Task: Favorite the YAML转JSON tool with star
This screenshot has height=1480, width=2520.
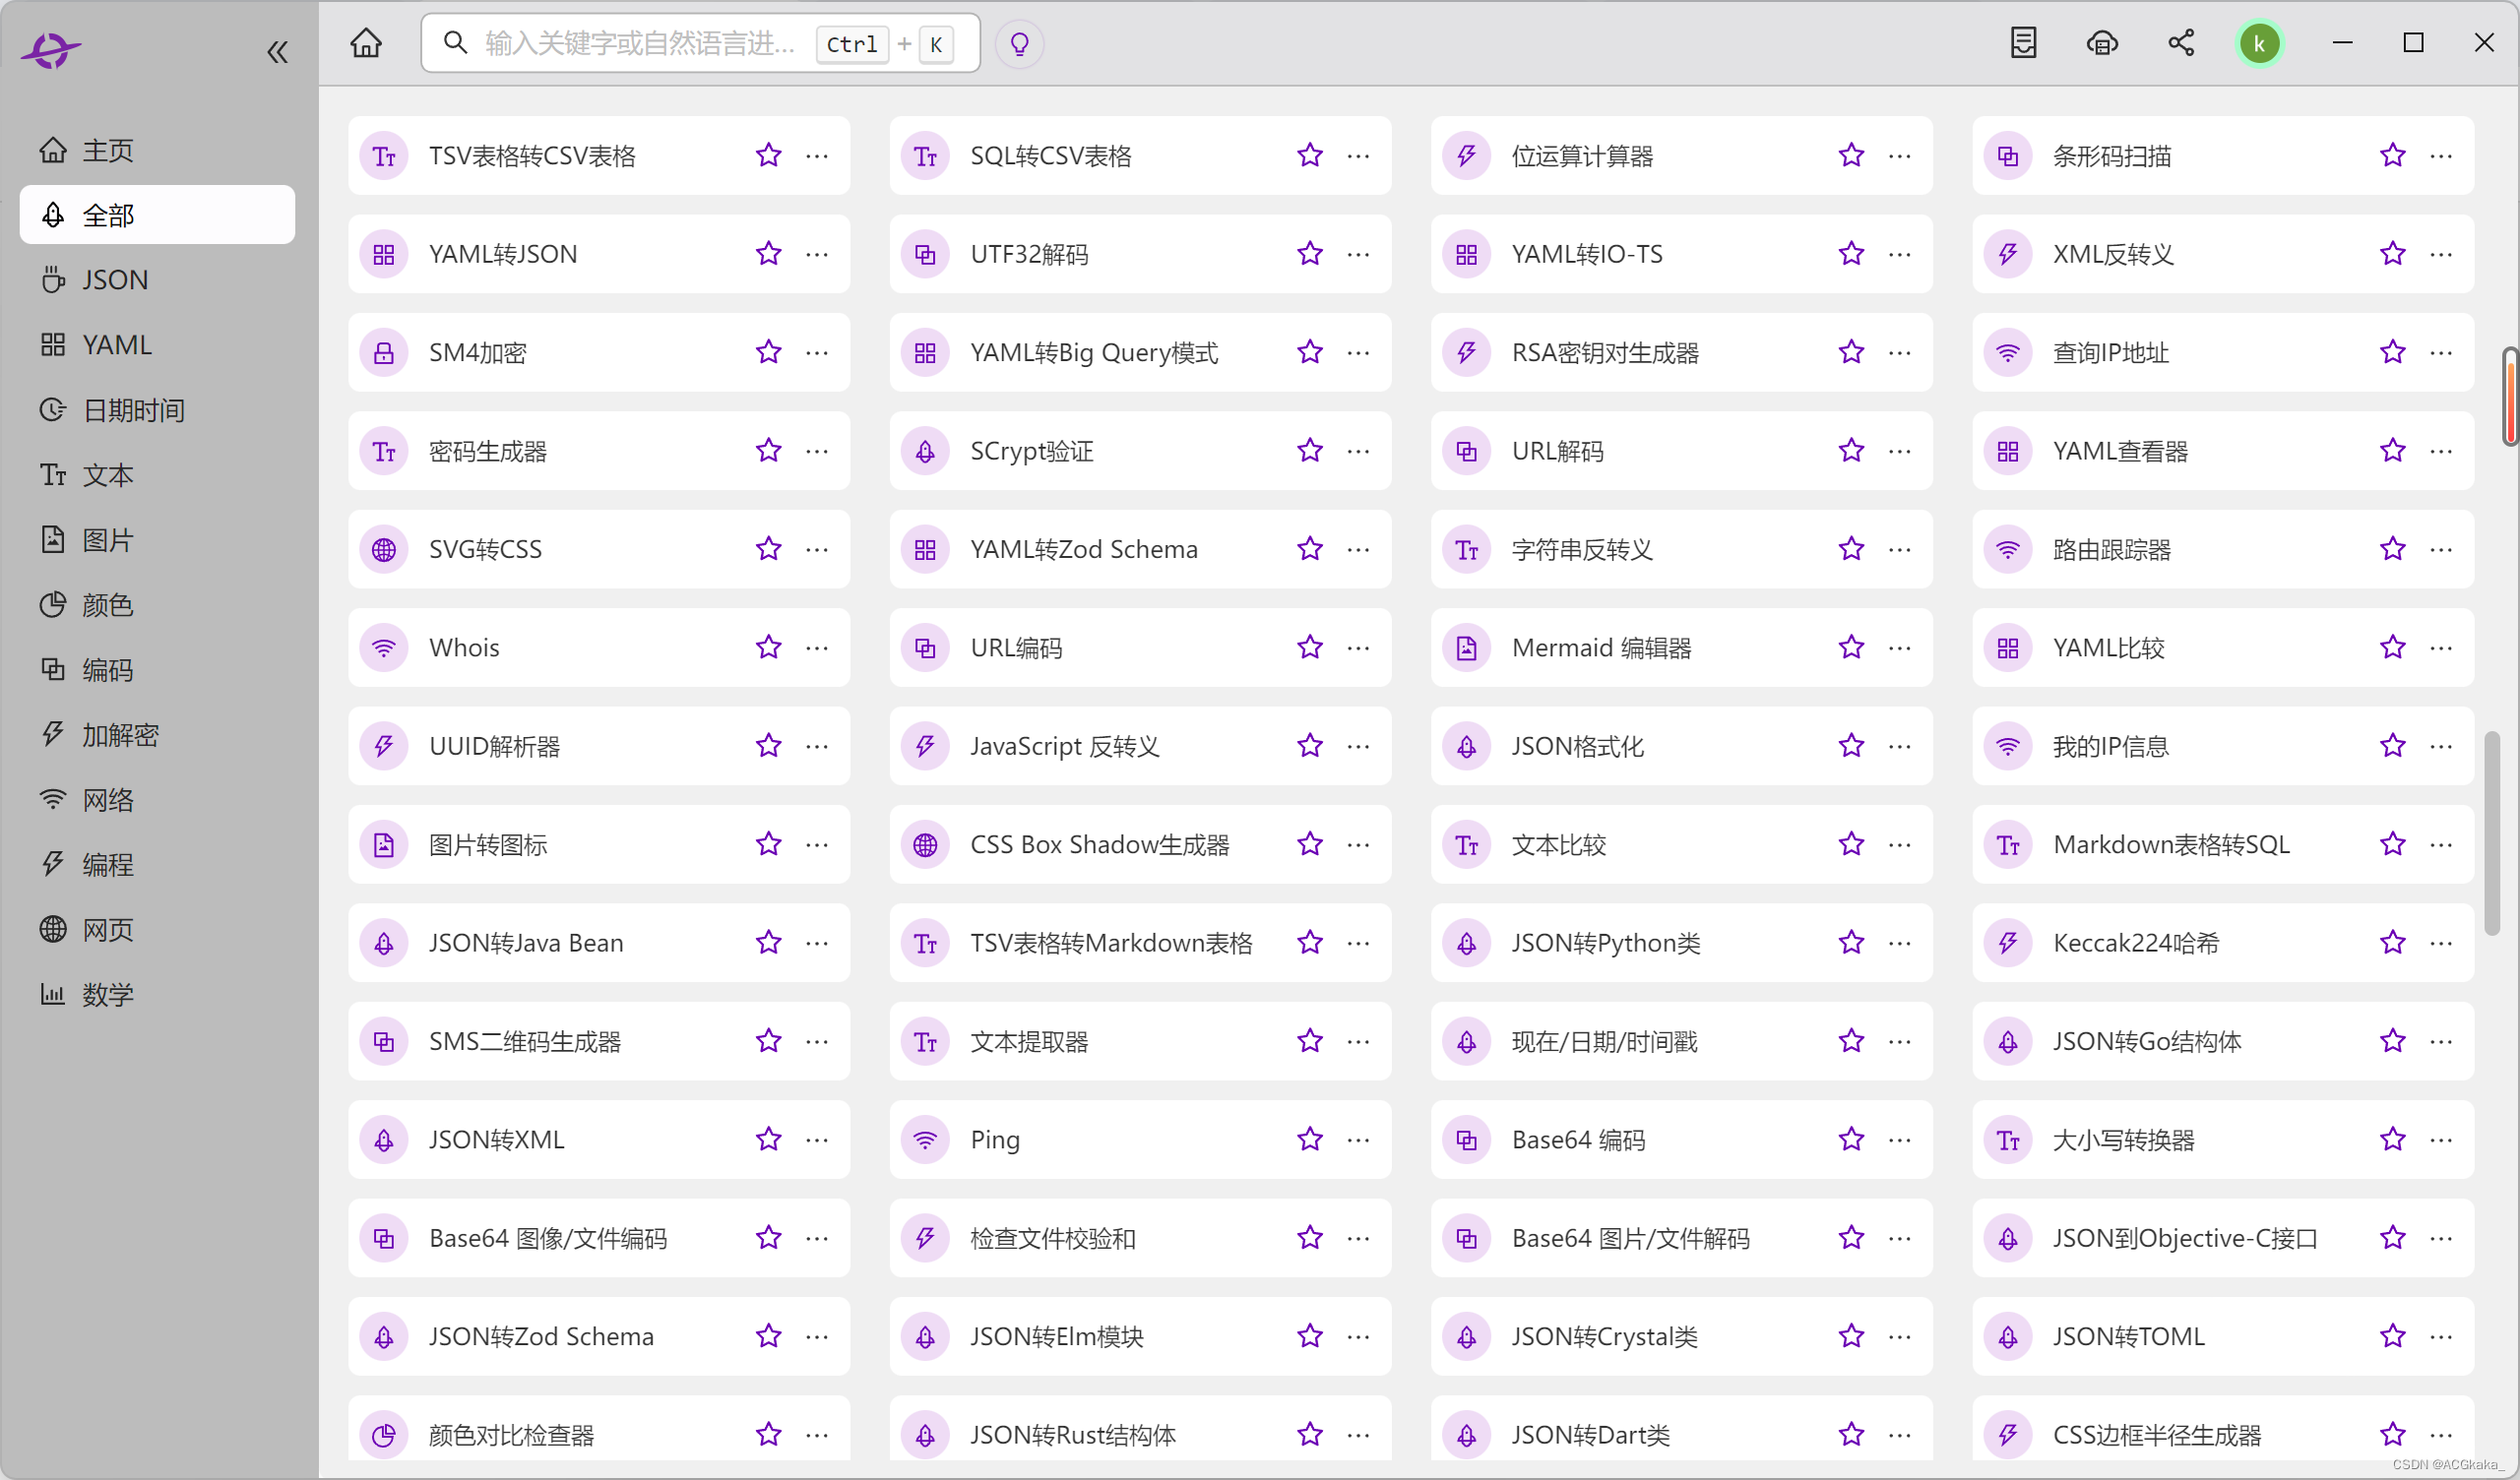Action: coord(768,254)
